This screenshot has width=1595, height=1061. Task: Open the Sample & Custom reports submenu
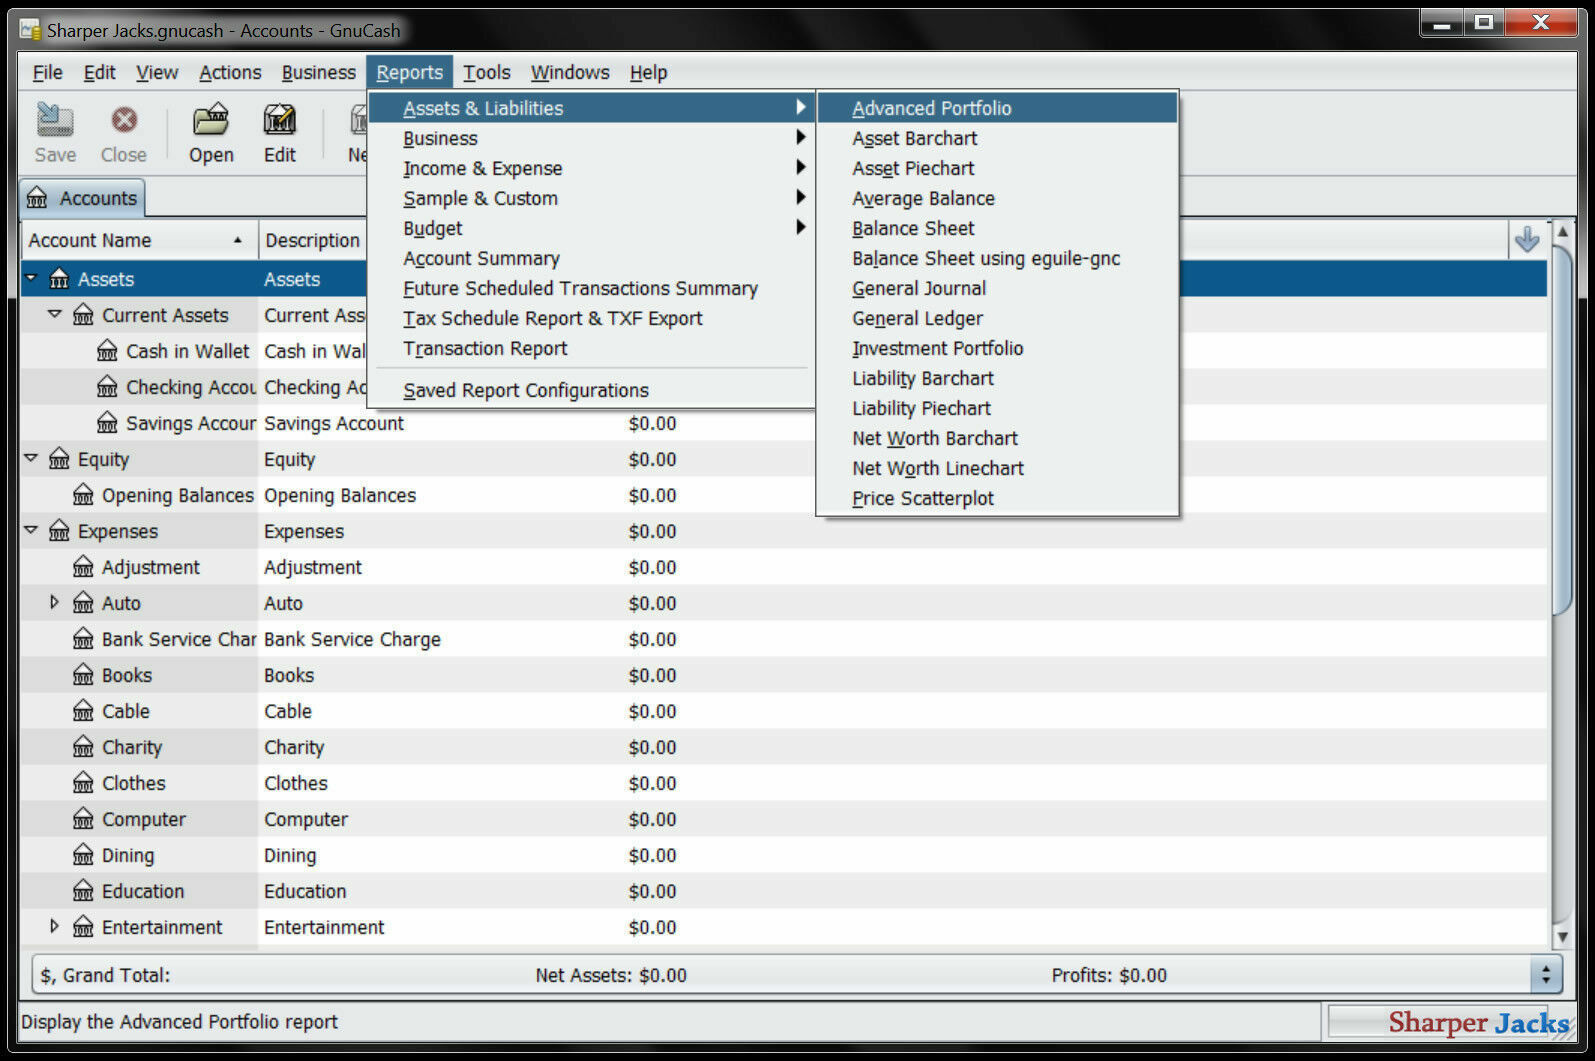pos(591,198)
